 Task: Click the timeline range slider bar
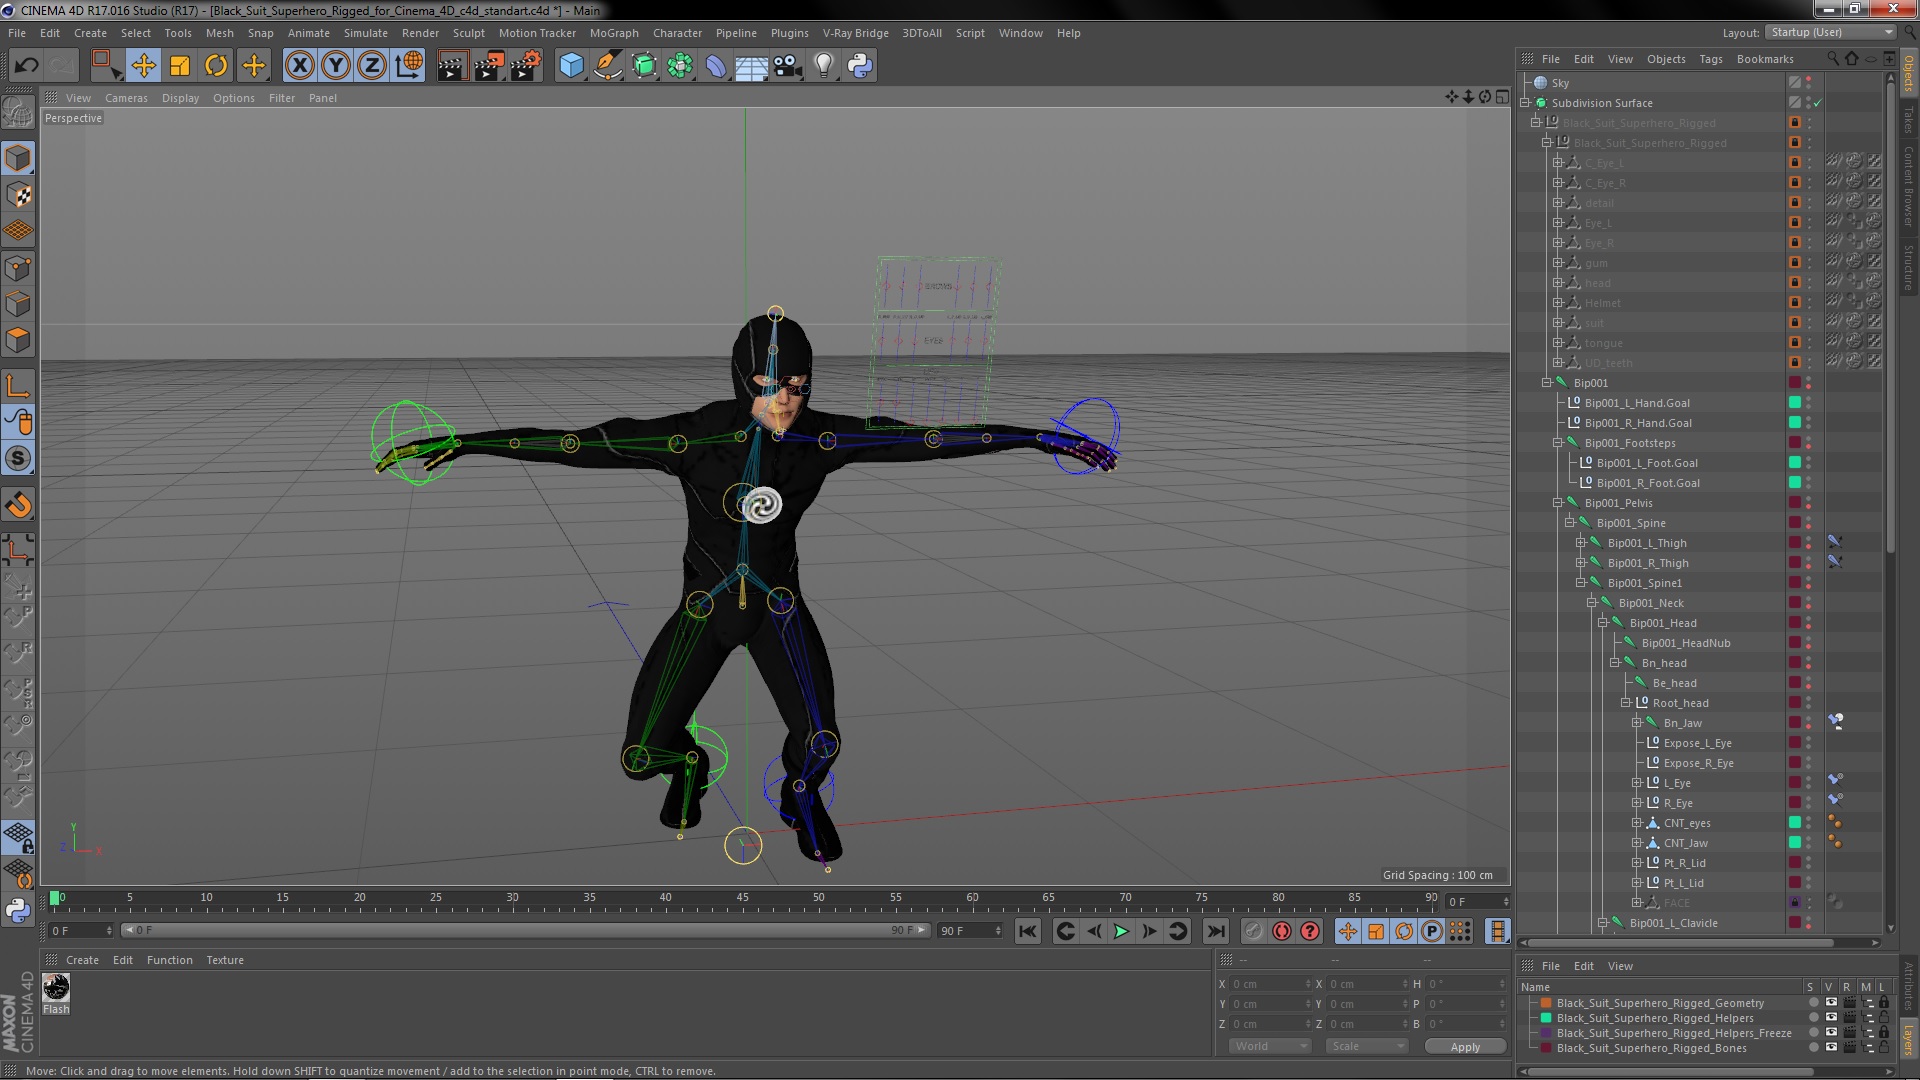click(525, 931)
